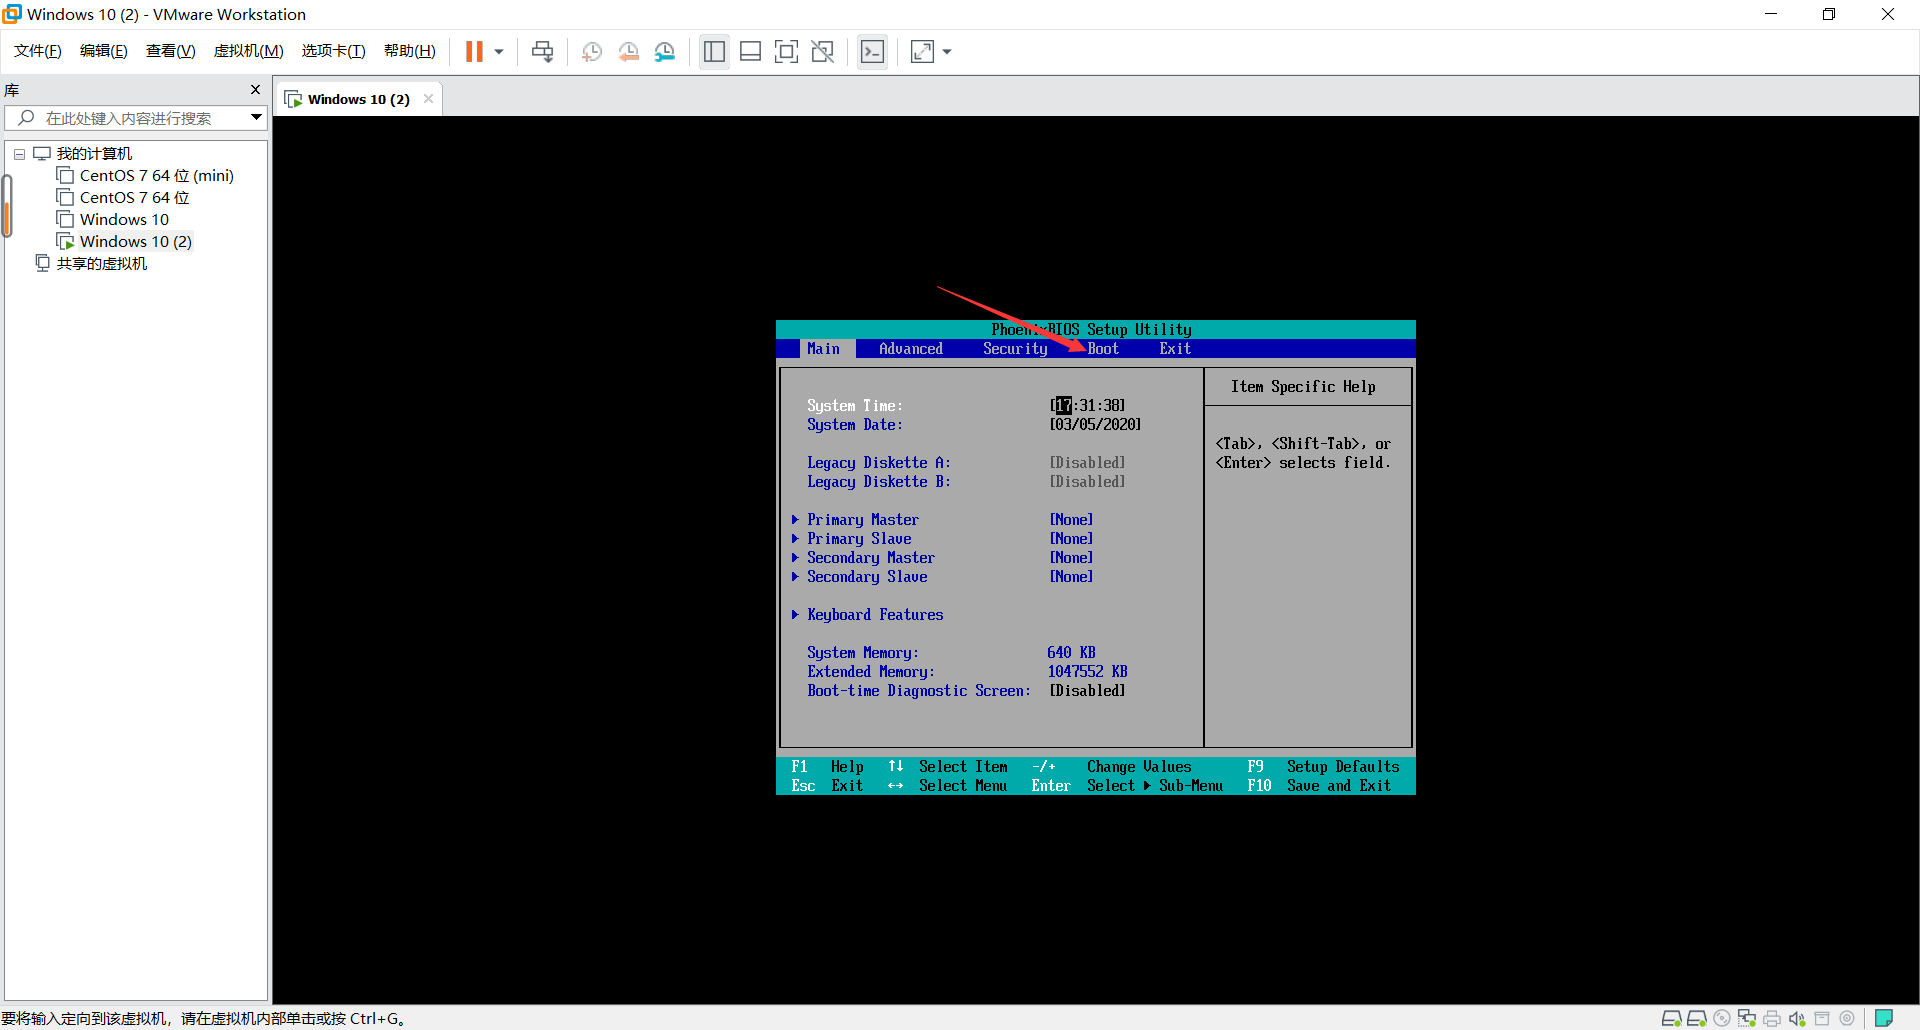
Task: Revert the VM to its previous snapshot
Action: tap(628, 52)
